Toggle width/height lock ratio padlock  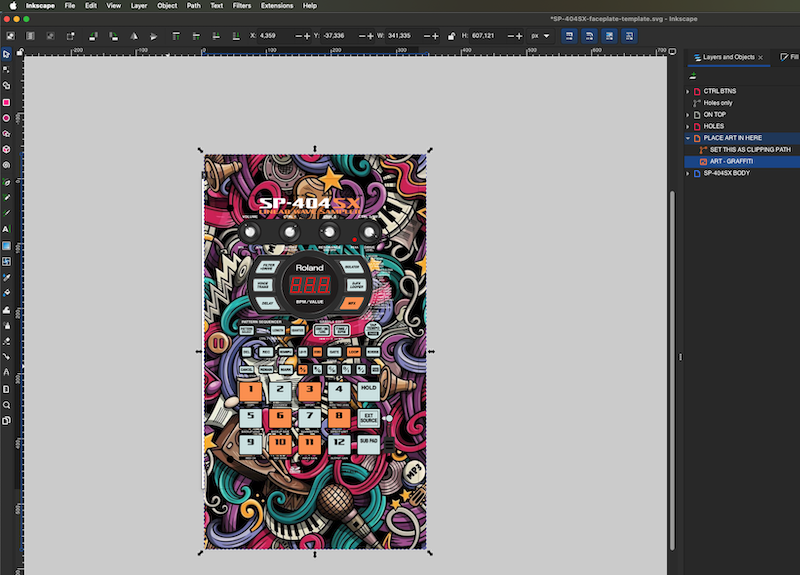[x=452, y=36]
